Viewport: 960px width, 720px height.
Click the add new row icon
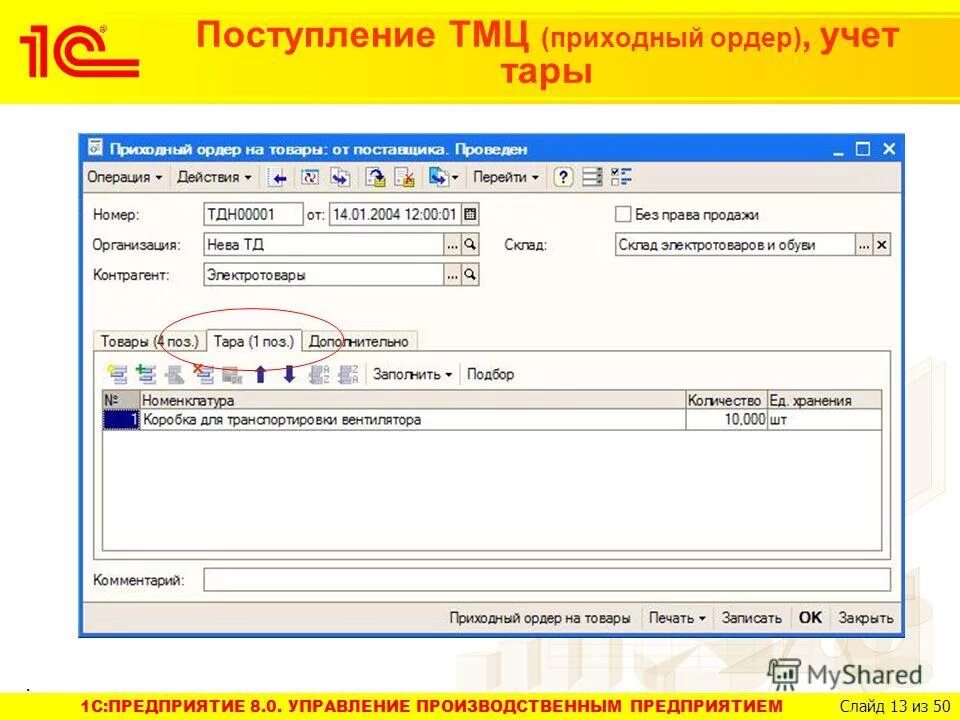click(x=117, y=375)
